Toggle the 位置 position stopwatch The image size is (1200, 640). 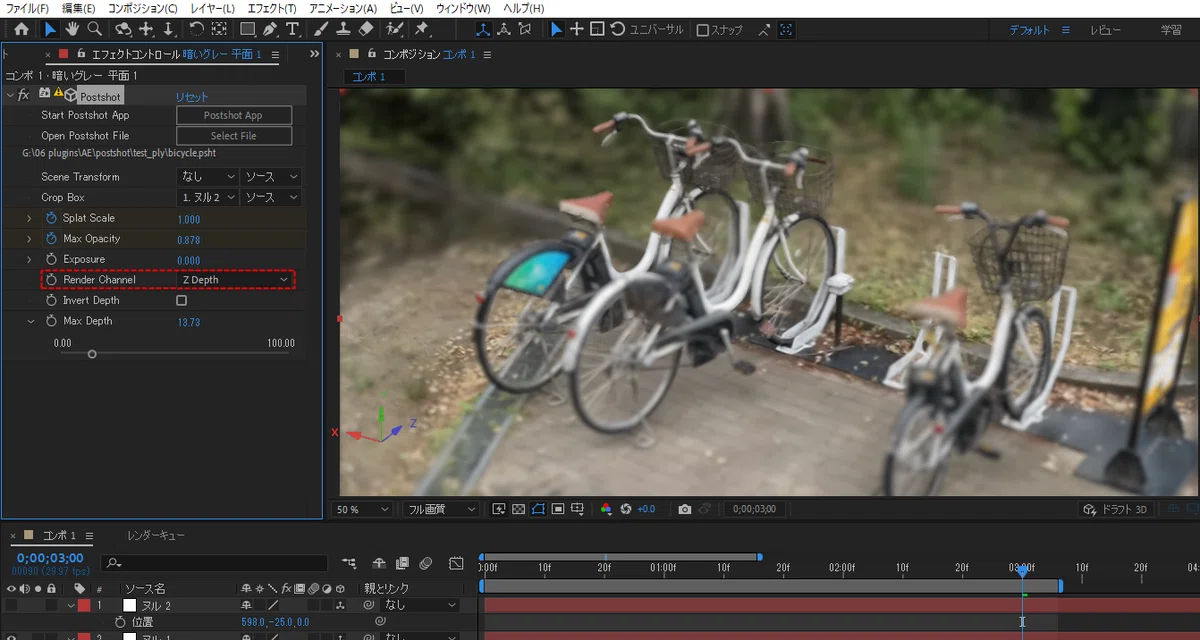click(x=120, y=622)
